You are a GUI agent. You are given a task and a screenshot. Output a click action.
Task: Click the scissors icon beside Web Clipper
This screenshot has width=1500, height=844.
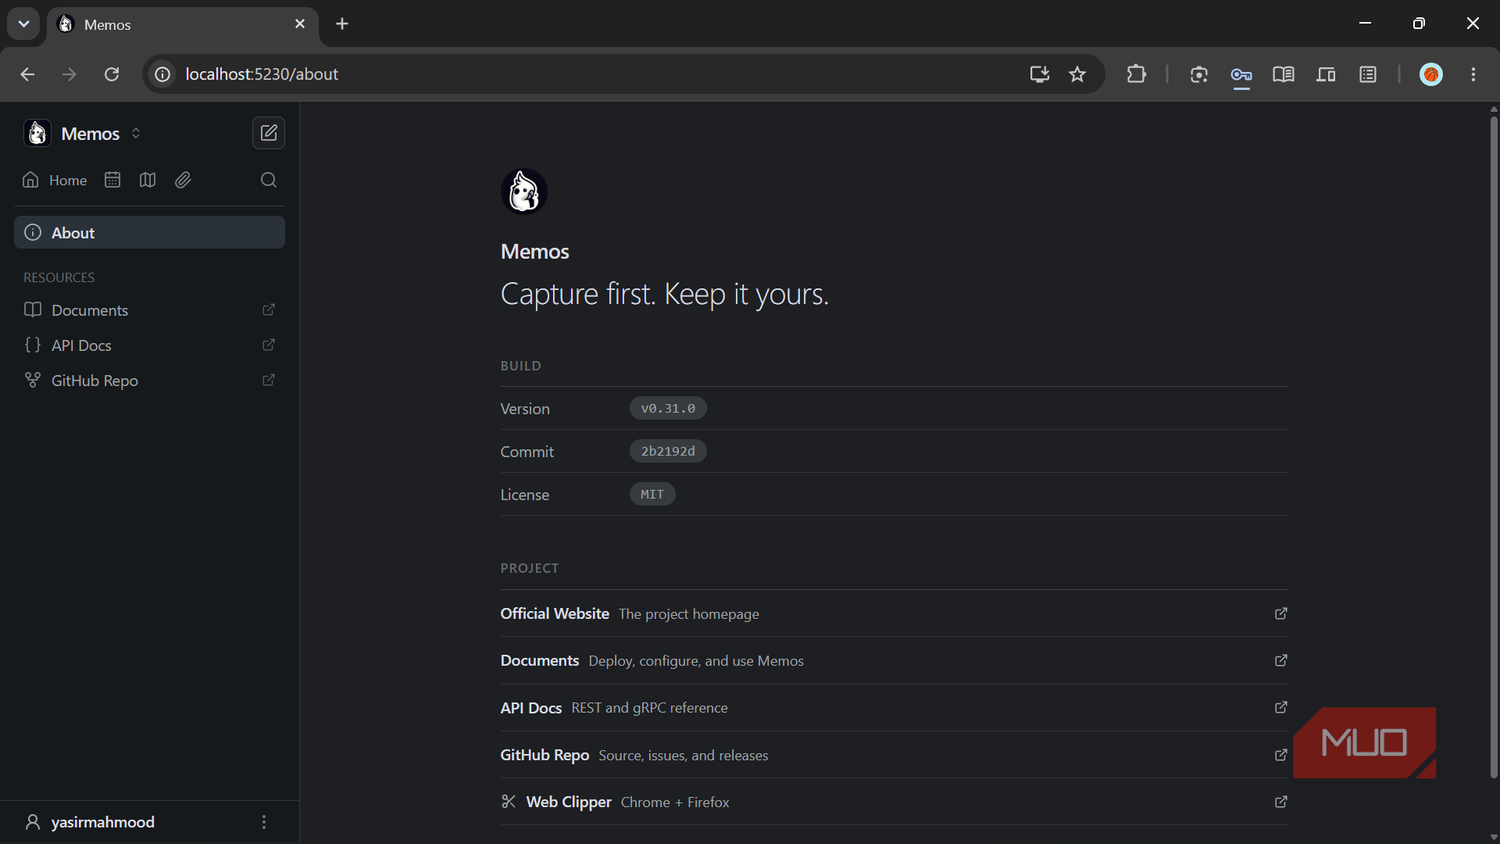point(508,802)
